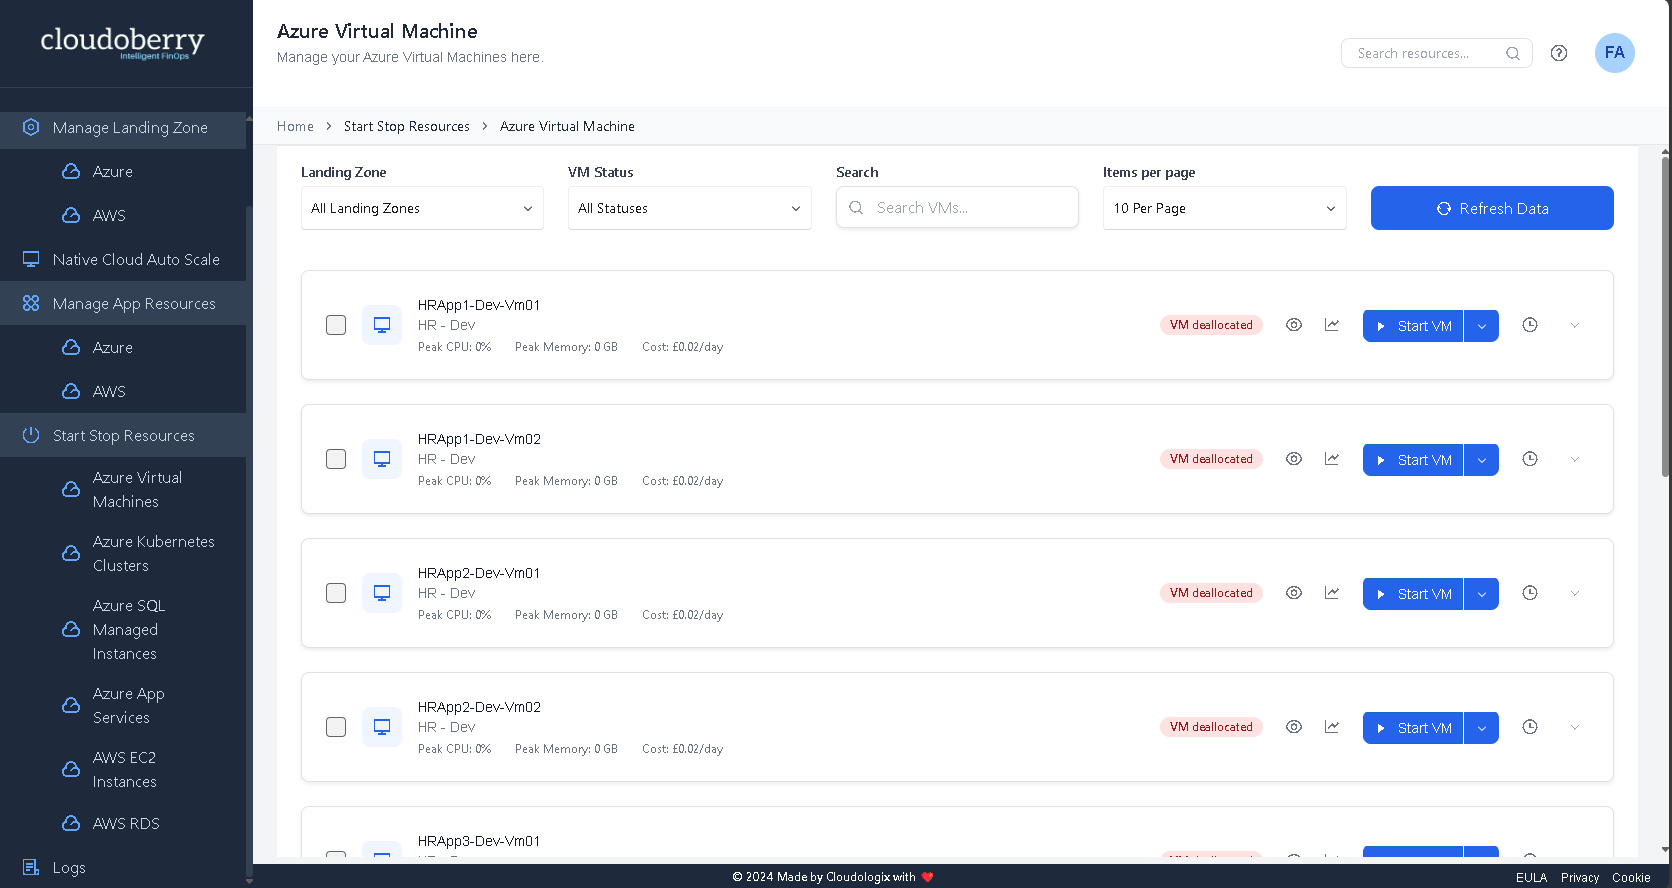The image size is (1672, 888).
Task: Open the Privacy footer link
Action: (1580, 877)
